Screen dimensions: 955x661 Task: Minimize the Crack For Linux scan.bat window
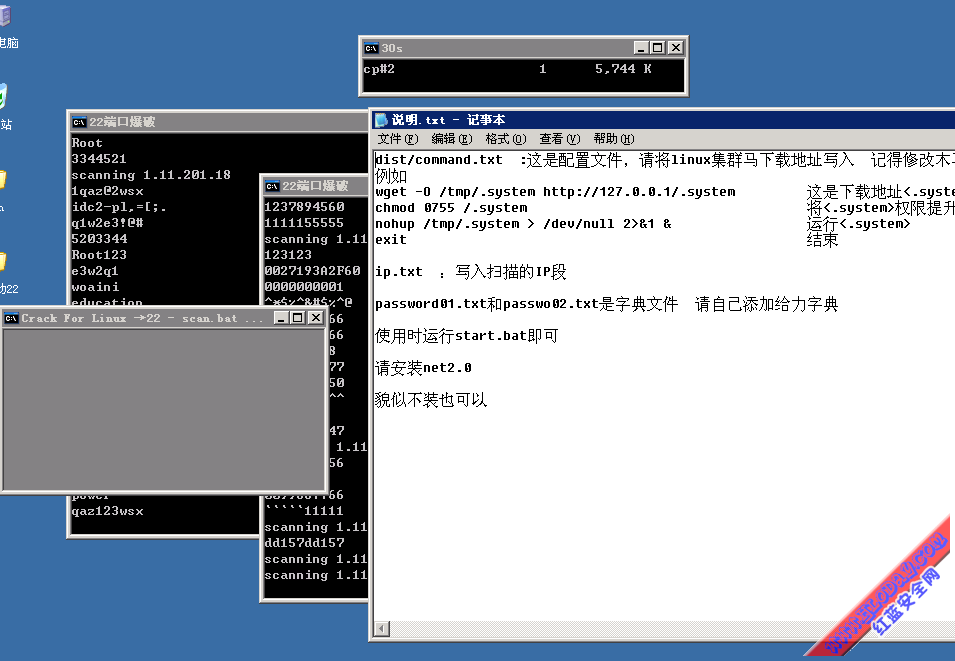280,317
